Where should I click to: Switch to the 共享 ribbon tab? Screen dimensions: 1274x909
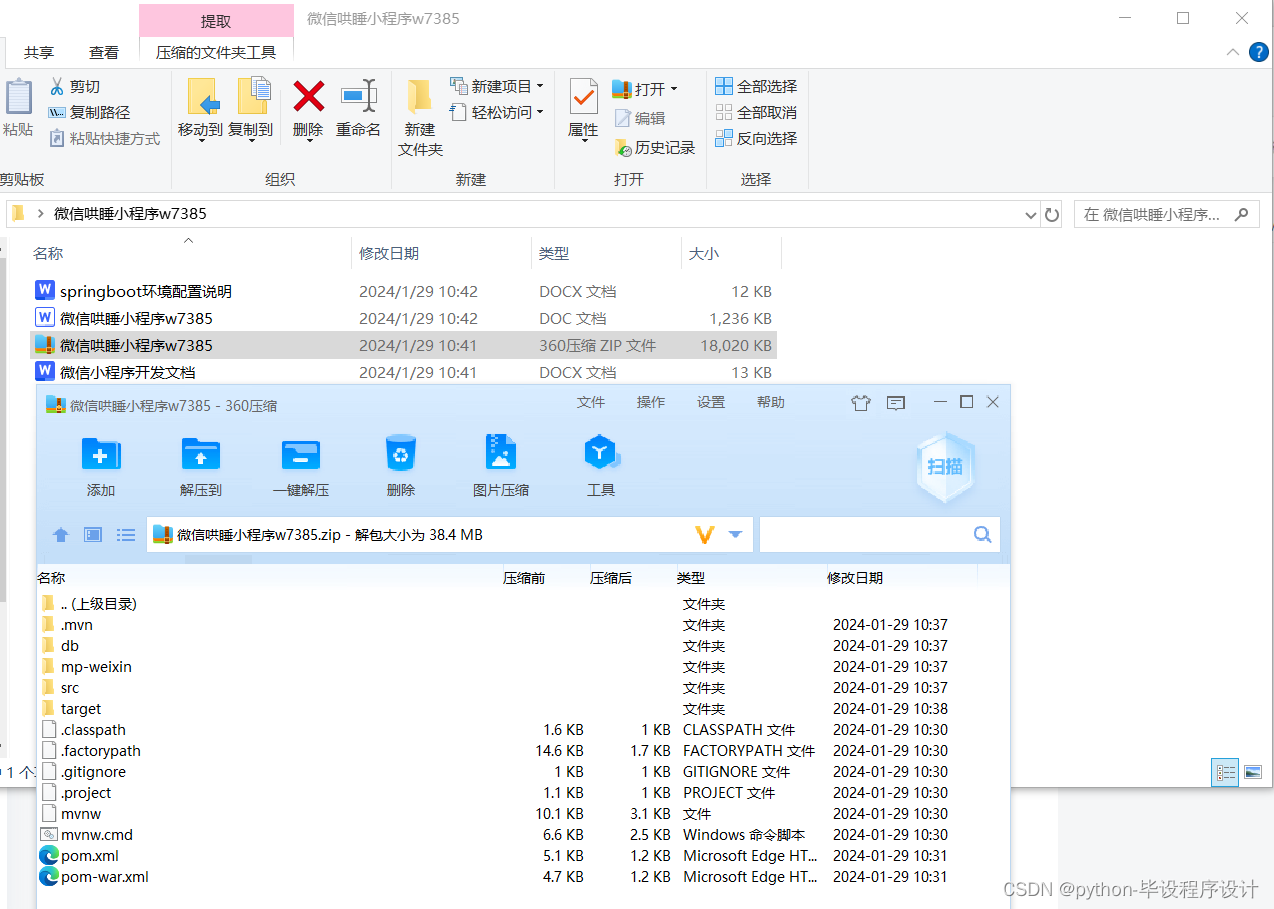pyautogui.click(x=39, y=52)
